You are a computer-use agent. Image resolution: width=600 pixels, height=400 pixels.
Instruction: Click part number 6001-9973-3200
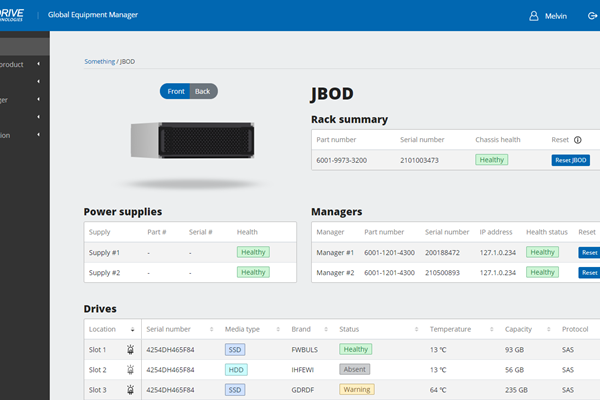pyautogui.click(x=341, y=160)
